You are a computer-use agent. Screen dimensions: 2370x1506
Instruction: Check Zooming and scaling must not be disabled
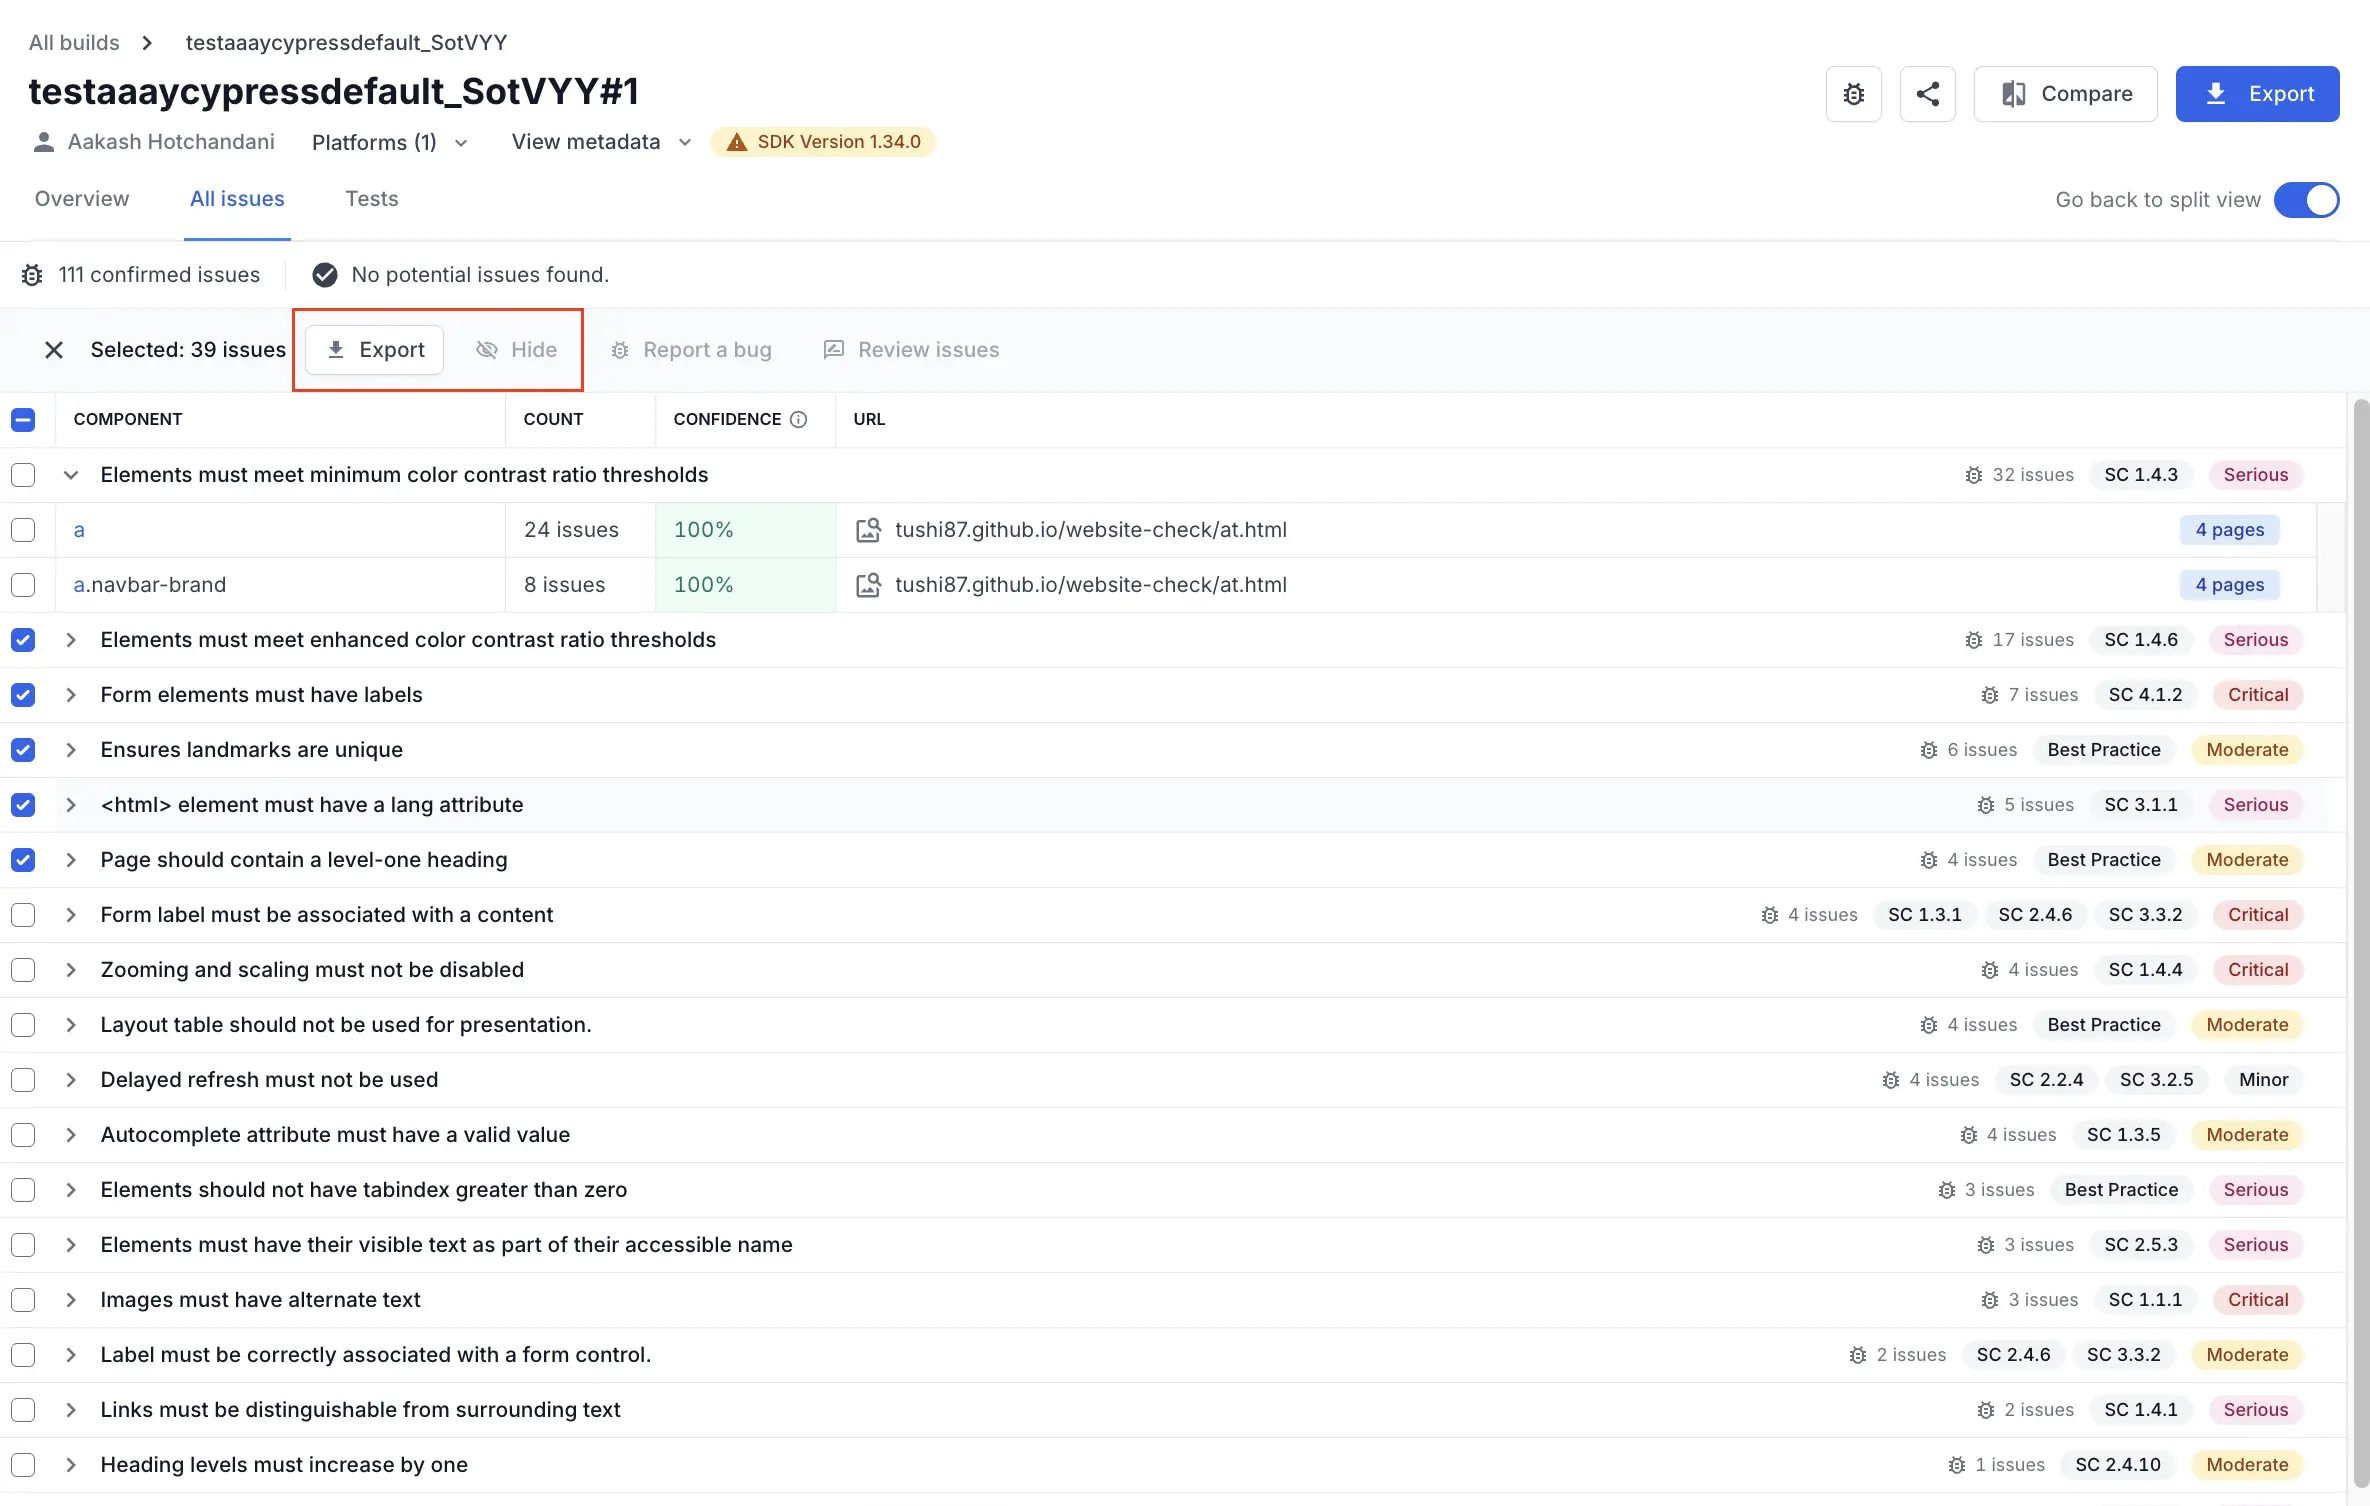[23, 970]
